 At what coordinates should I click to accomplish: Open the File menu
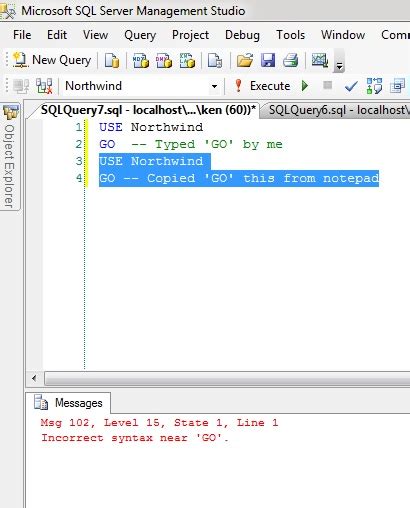click(22, 35)
